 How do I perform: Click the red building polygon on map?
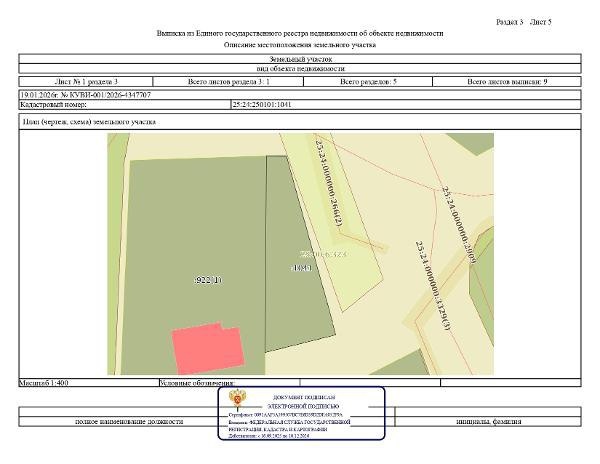click(x=208, y=348)
